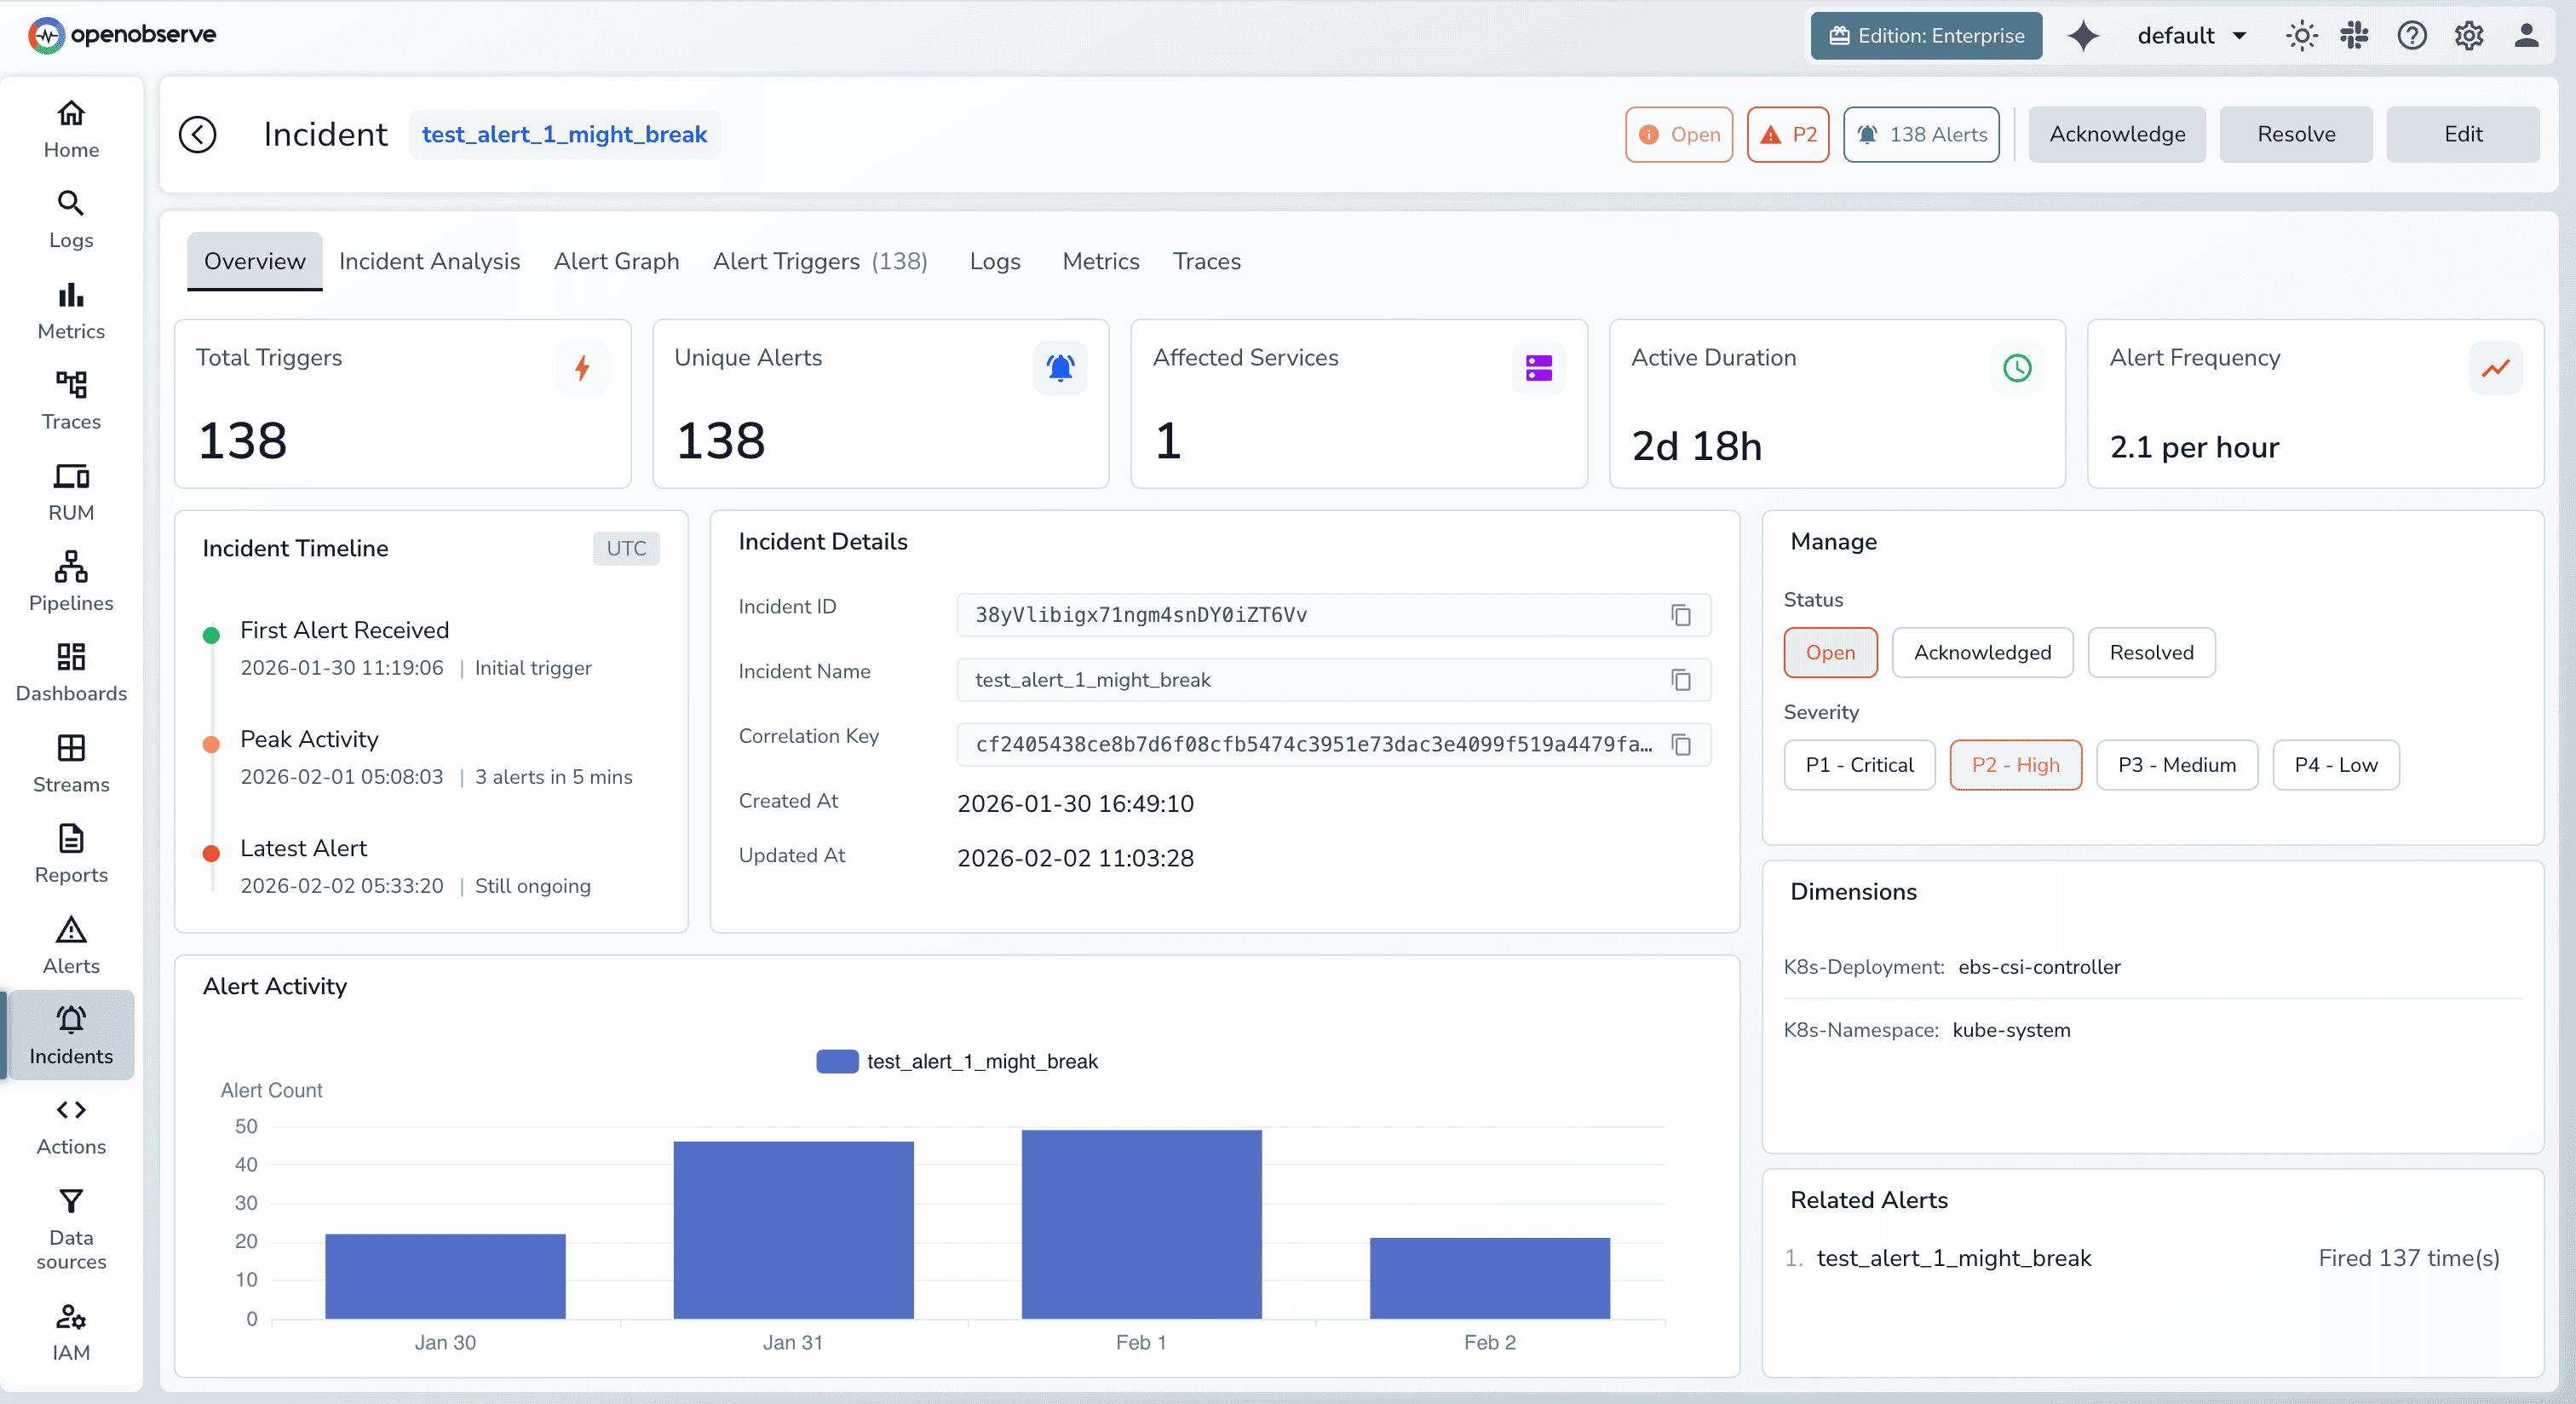Open settings using the gear icon
Image resolution: width=2576 pixels, height=1404 pixels.
click(x=2467, y=35)
